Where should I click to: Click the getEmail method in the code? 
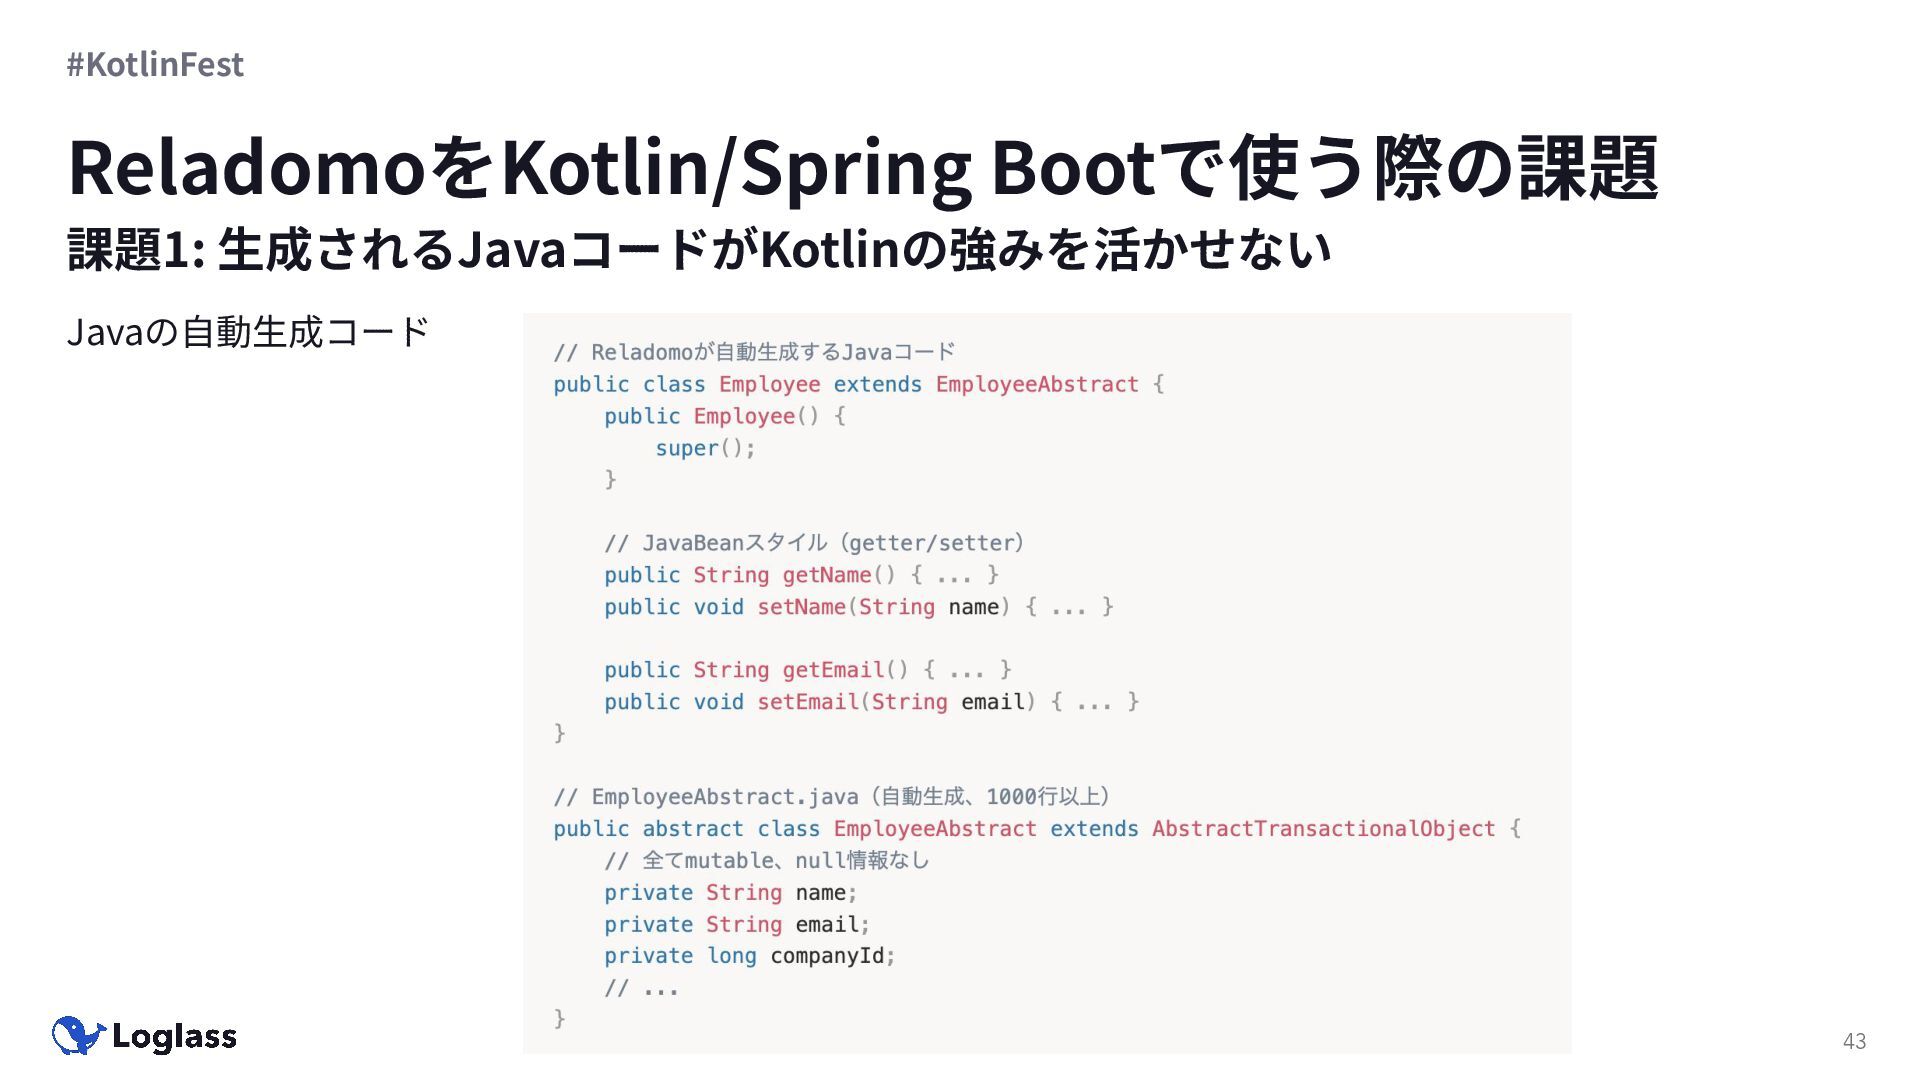833,670
